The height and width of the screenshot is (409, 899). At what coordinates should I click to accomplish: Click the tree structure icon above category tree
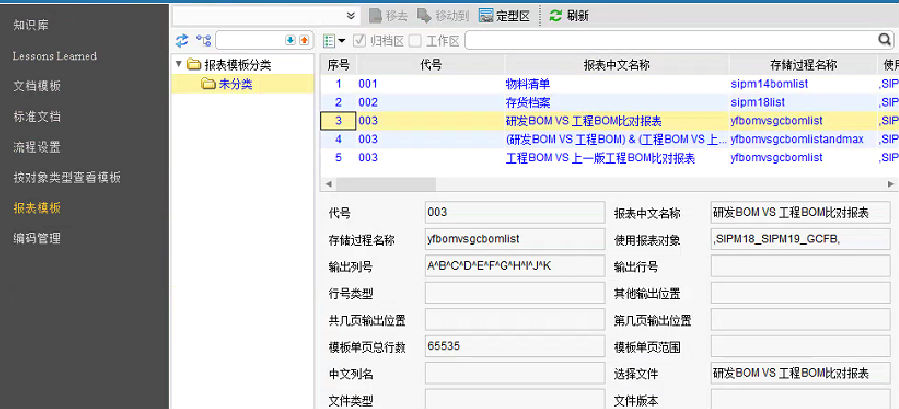click(x=203, y=40)
